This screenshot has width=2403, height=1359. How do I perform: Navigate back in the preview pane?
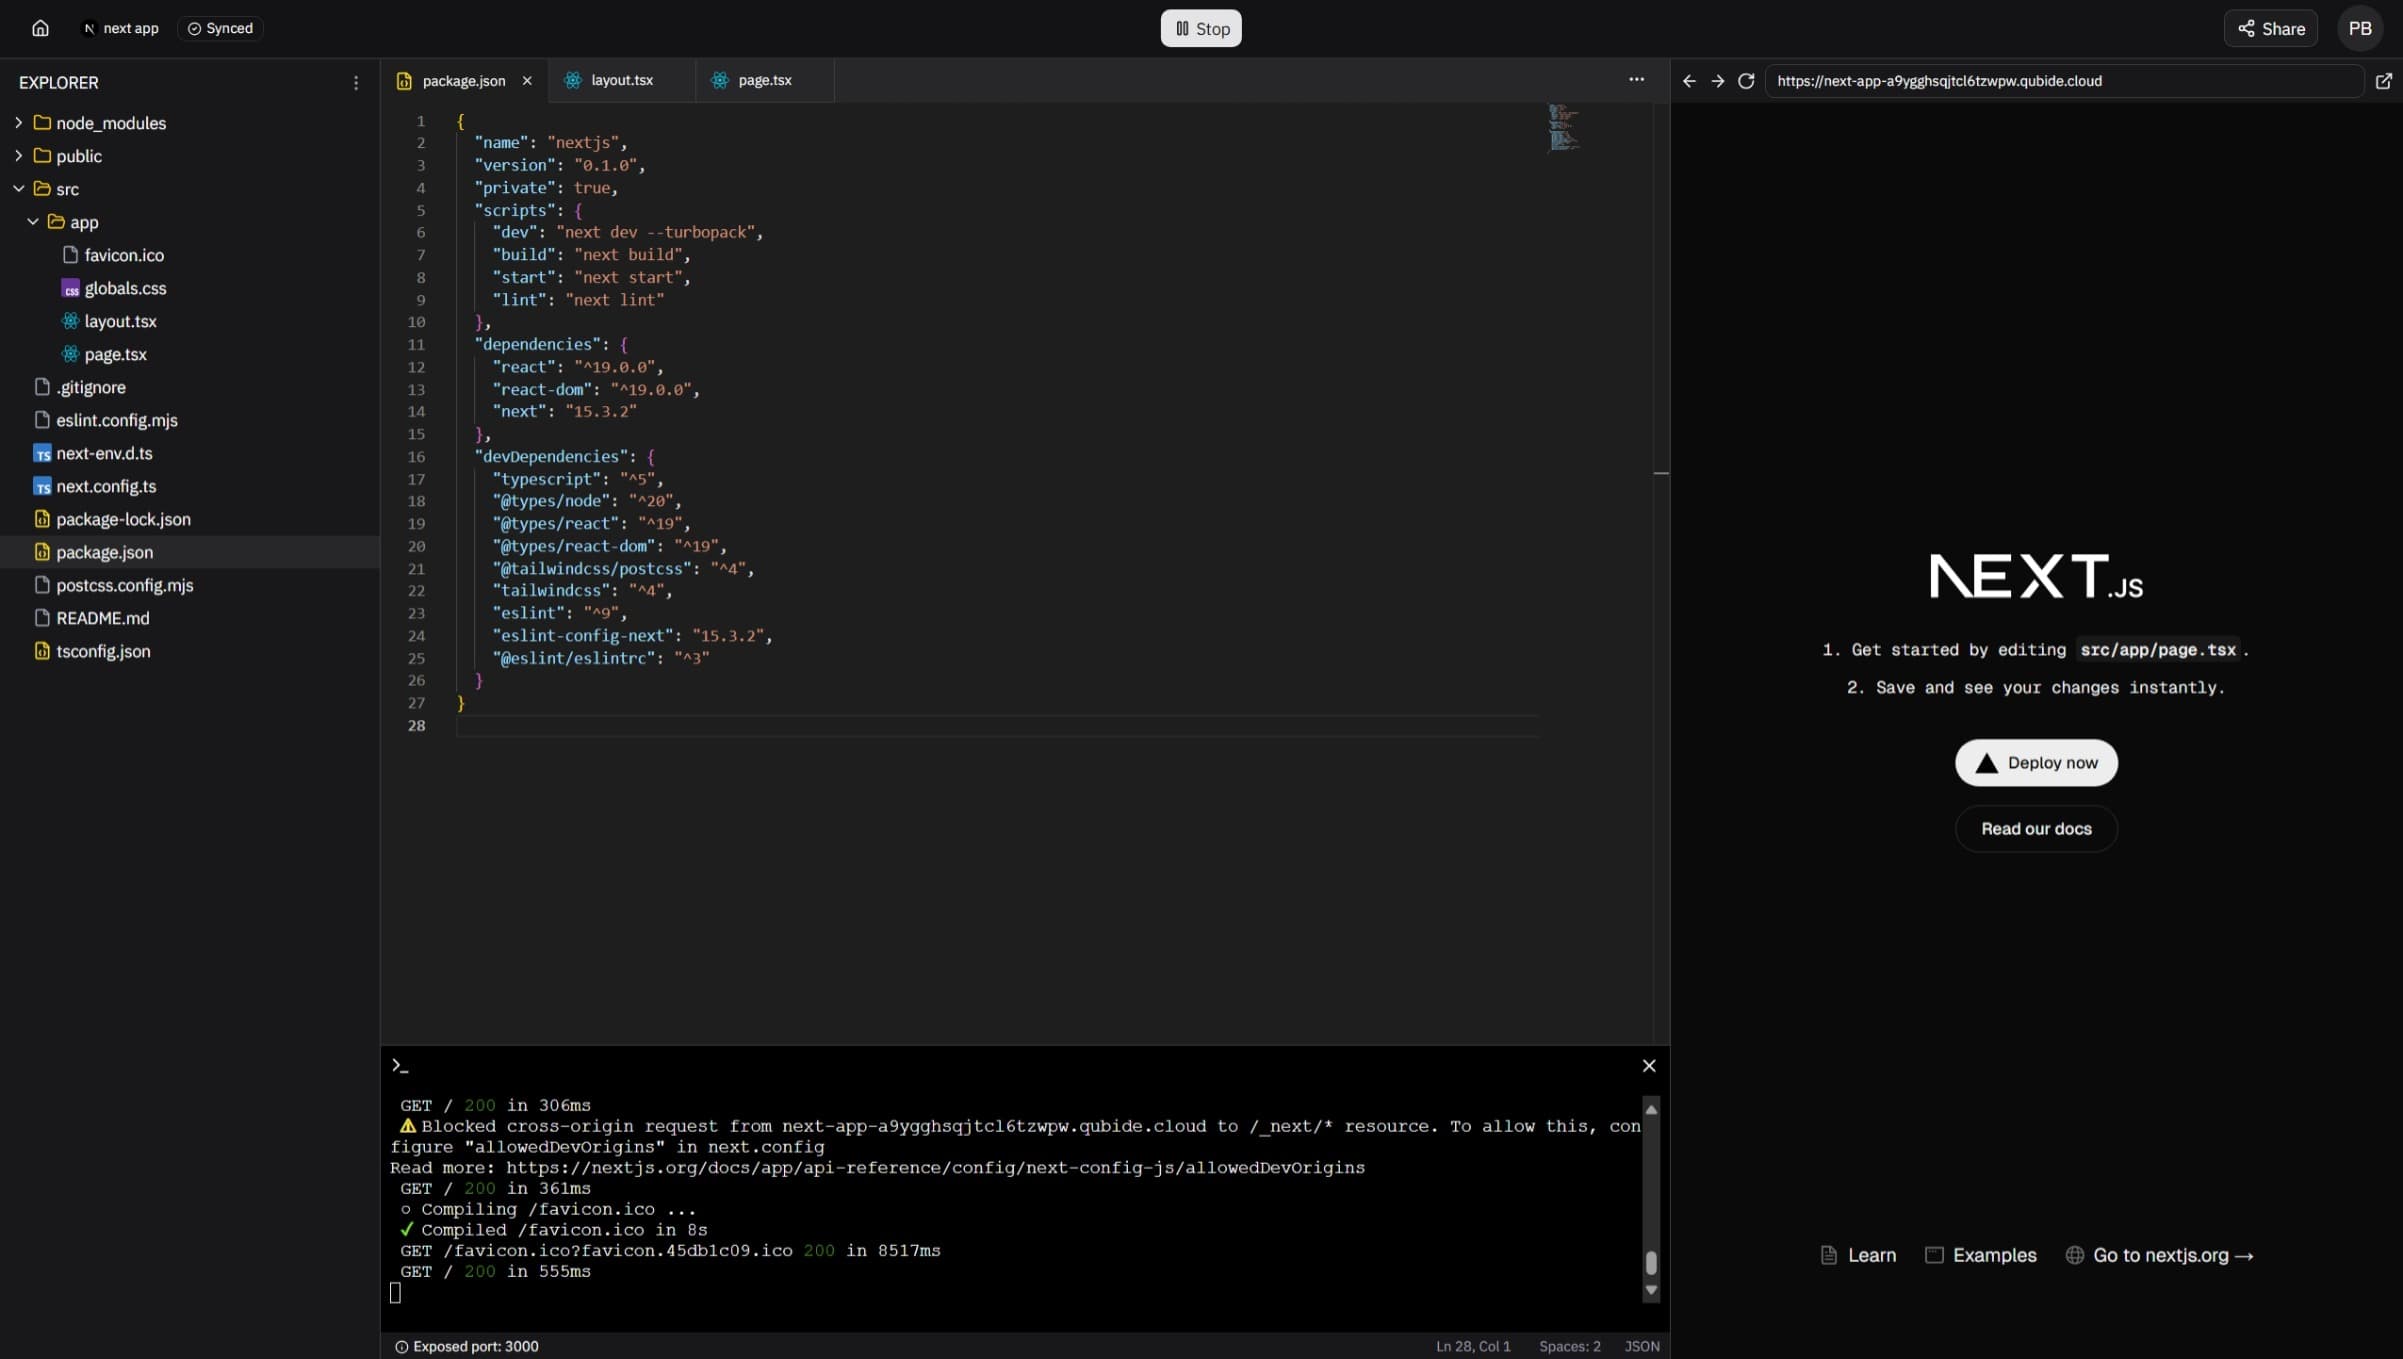coord(1689,81)
